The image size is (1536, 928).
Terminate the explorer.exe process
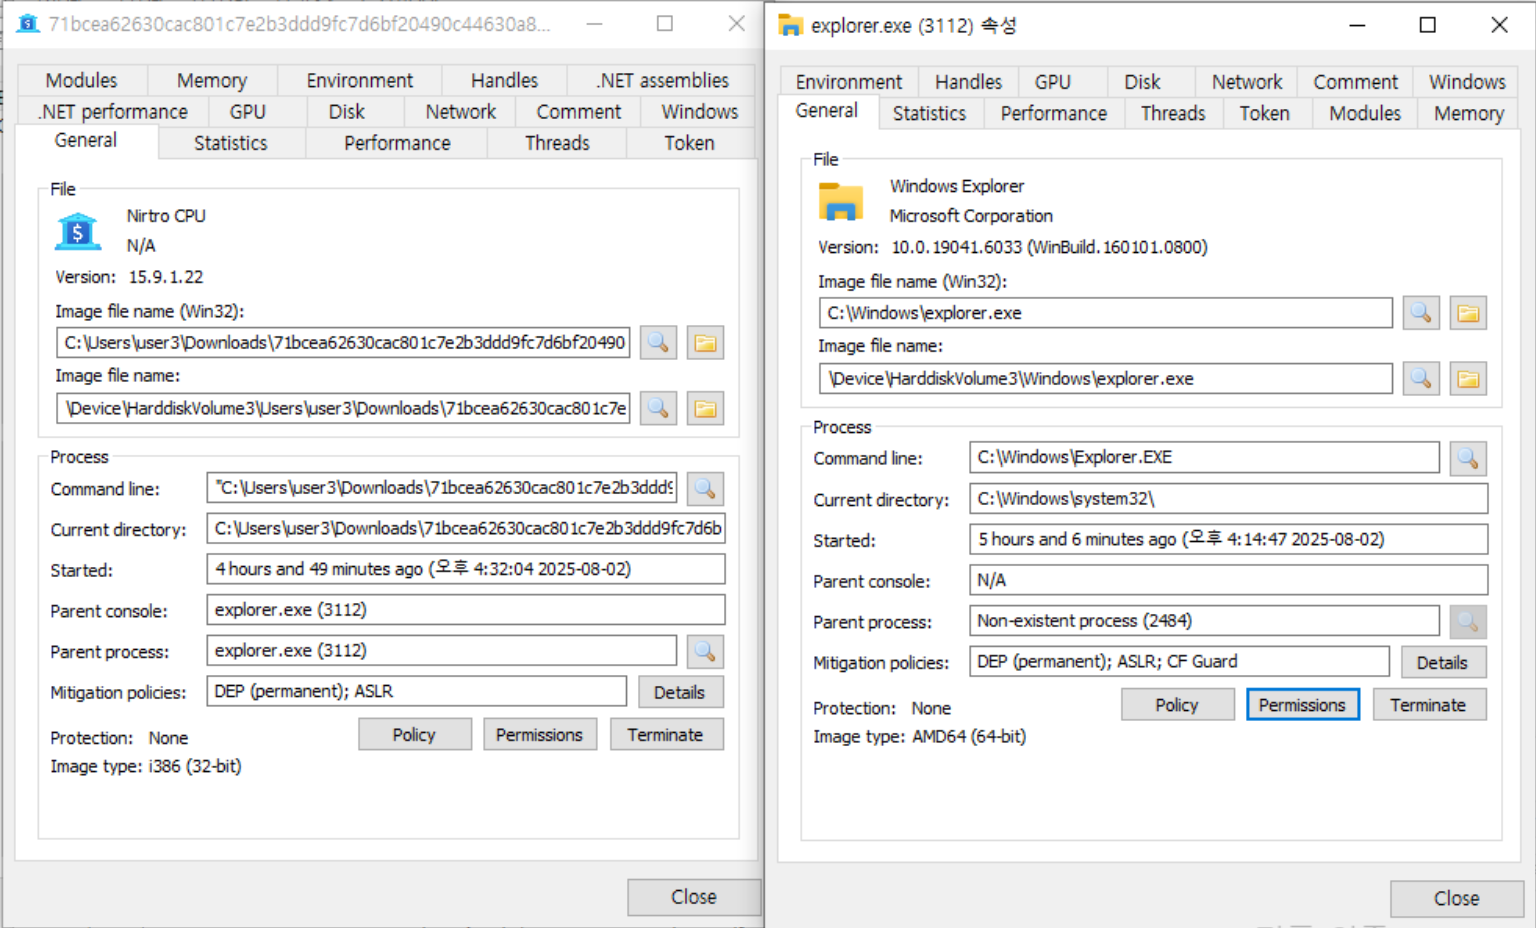(1428, 705)
